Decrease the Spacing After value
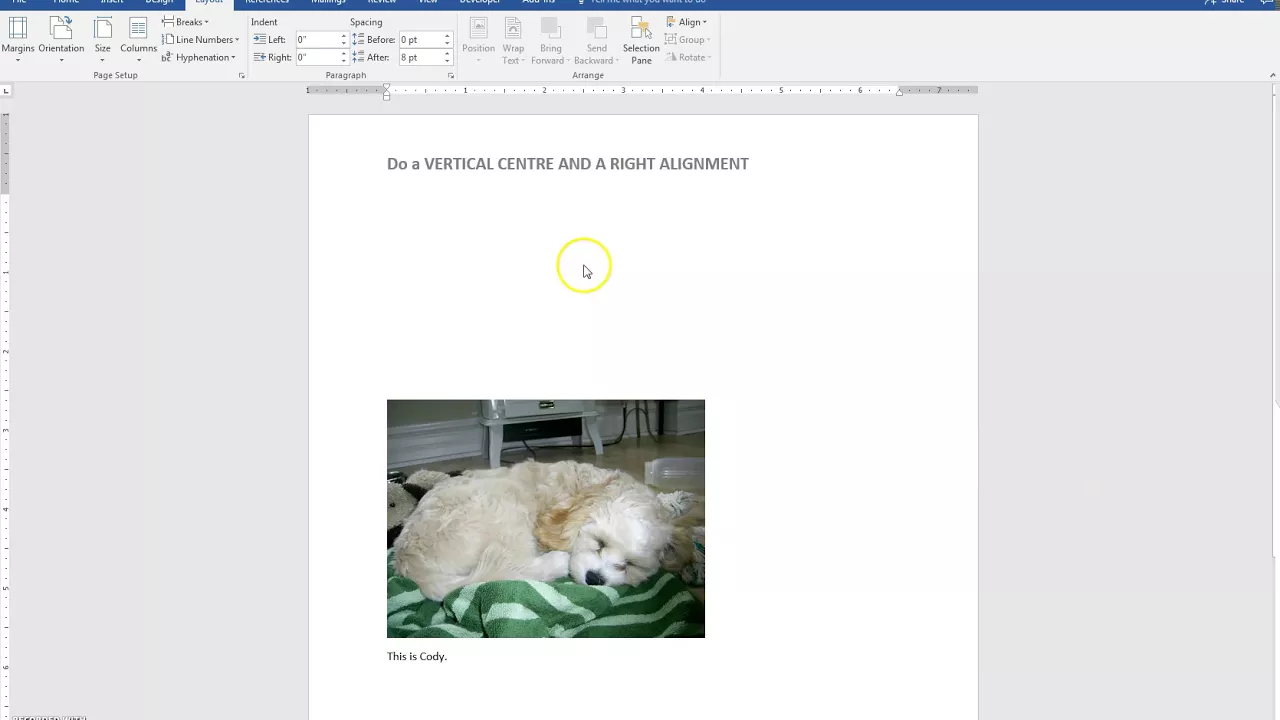Image resolution: width=1280 pixels, height=720 pixels. click(x=447, y=62)
